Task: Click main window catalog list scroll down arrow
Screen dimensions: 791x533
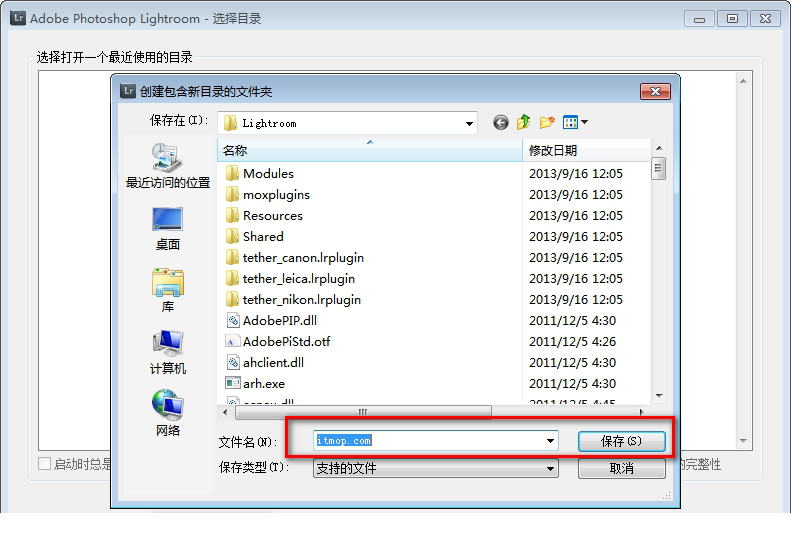Action: pyautogui.click(x=743, y=441)
